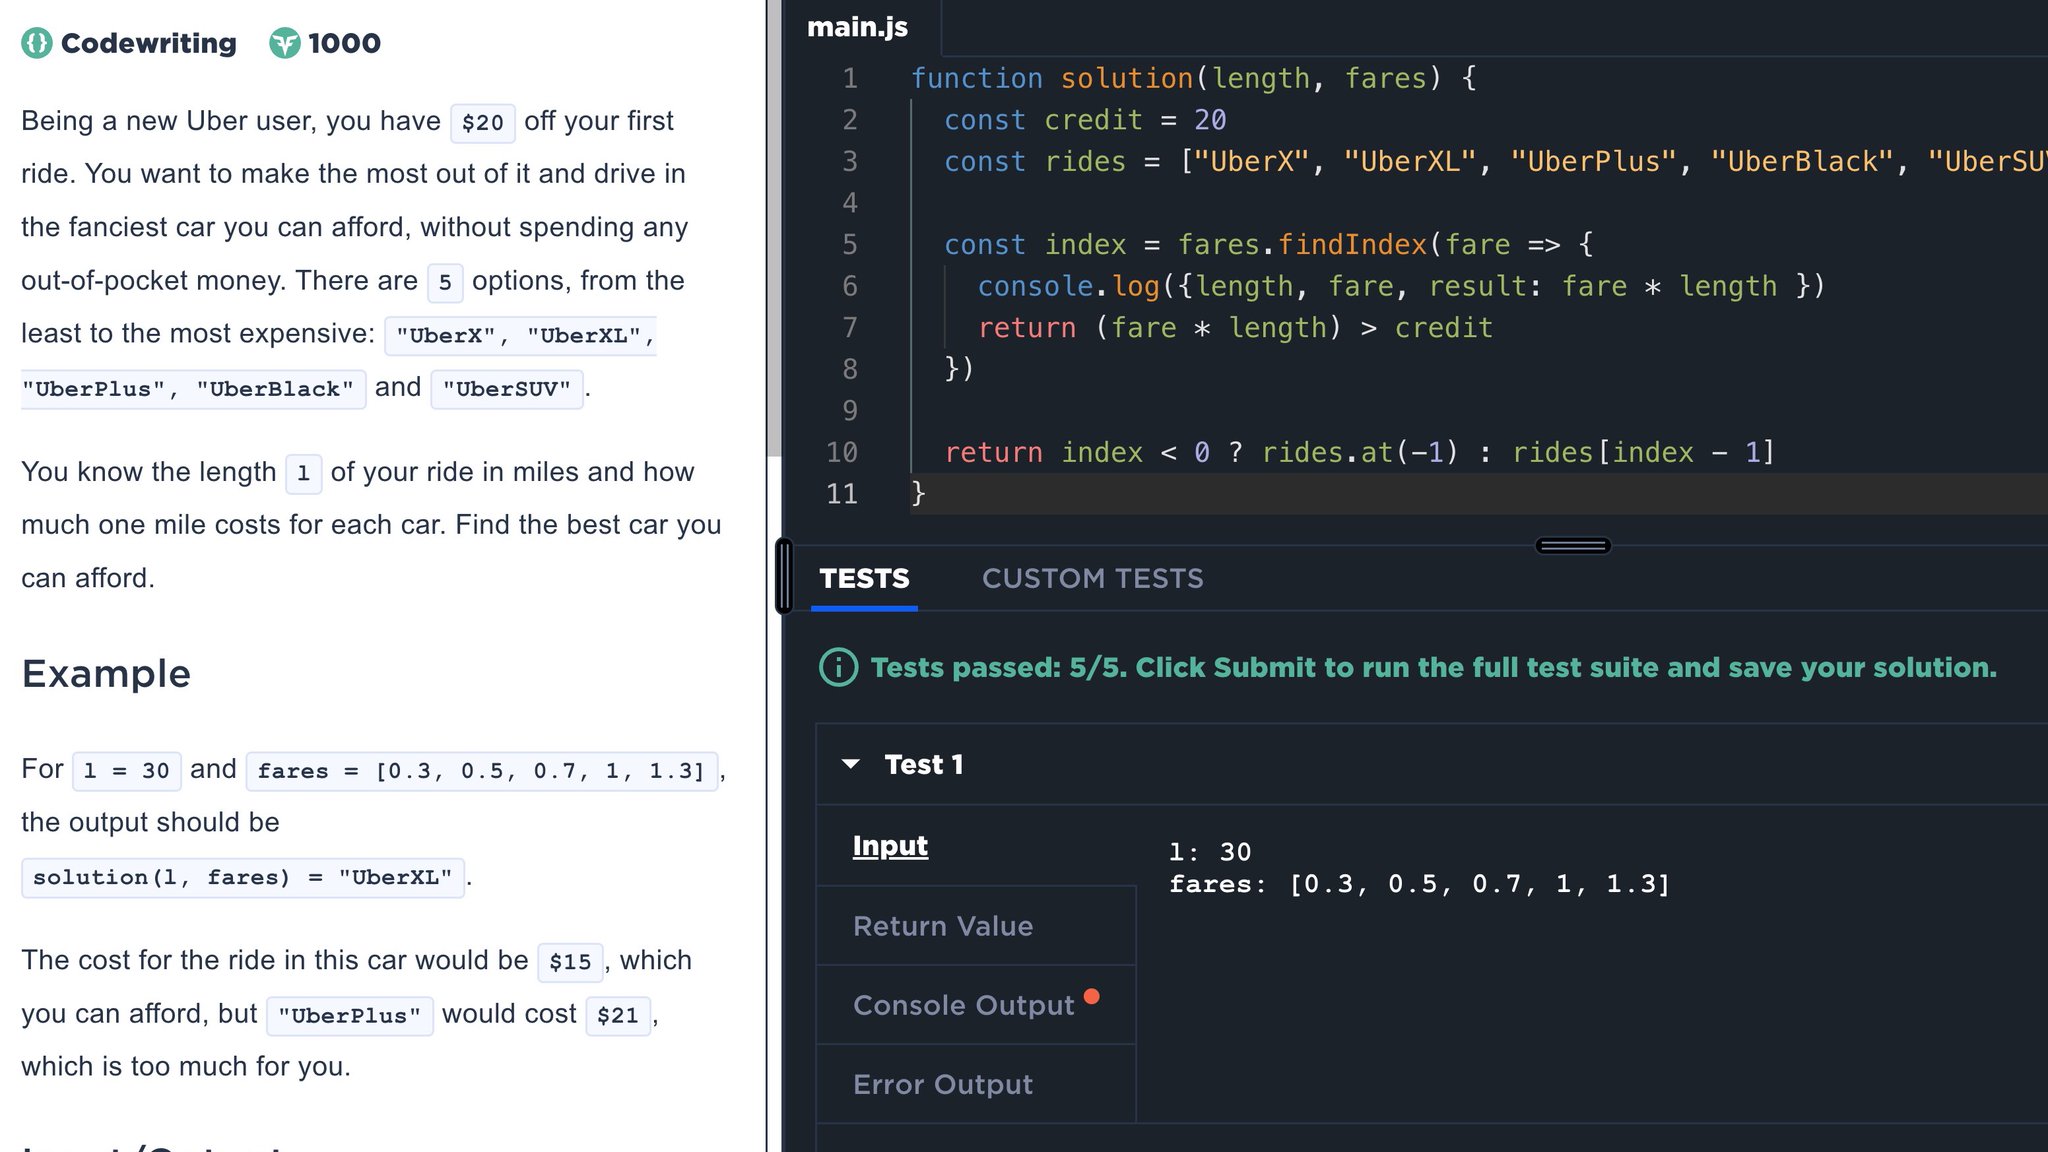This screenshot has height=1152, width=2048.
Task: Switch to the CUSTOM TESTS tab
Action: pyautogui.click(x=1092, y=578)
